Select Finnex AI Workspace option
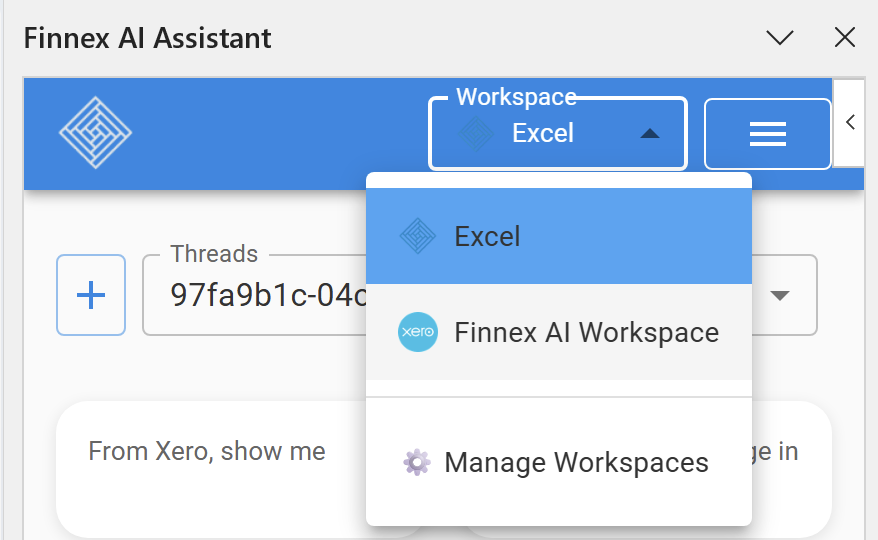878x540 pixels. click(559, 332)
